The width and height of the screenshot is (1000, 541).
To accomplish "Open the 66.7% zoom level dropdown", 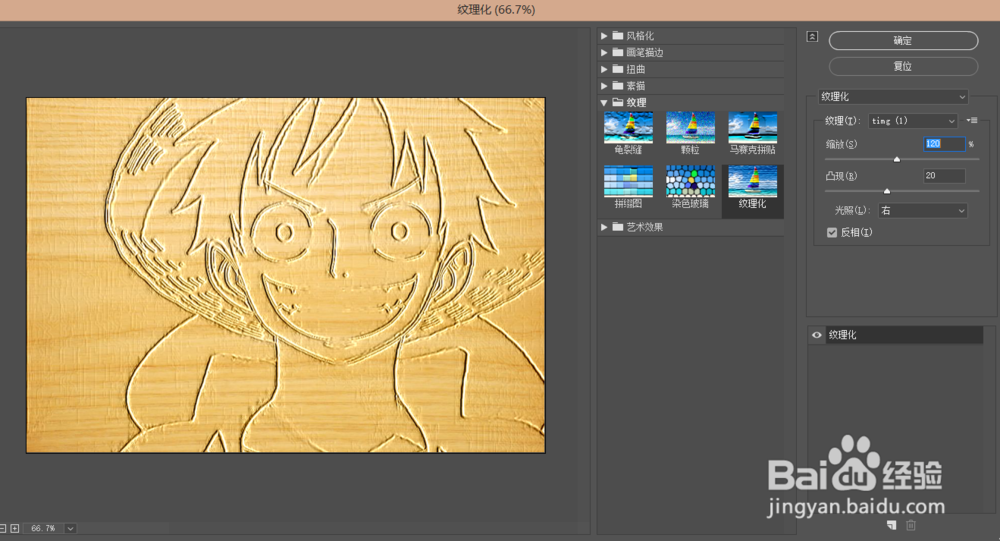I will point(70,528).
